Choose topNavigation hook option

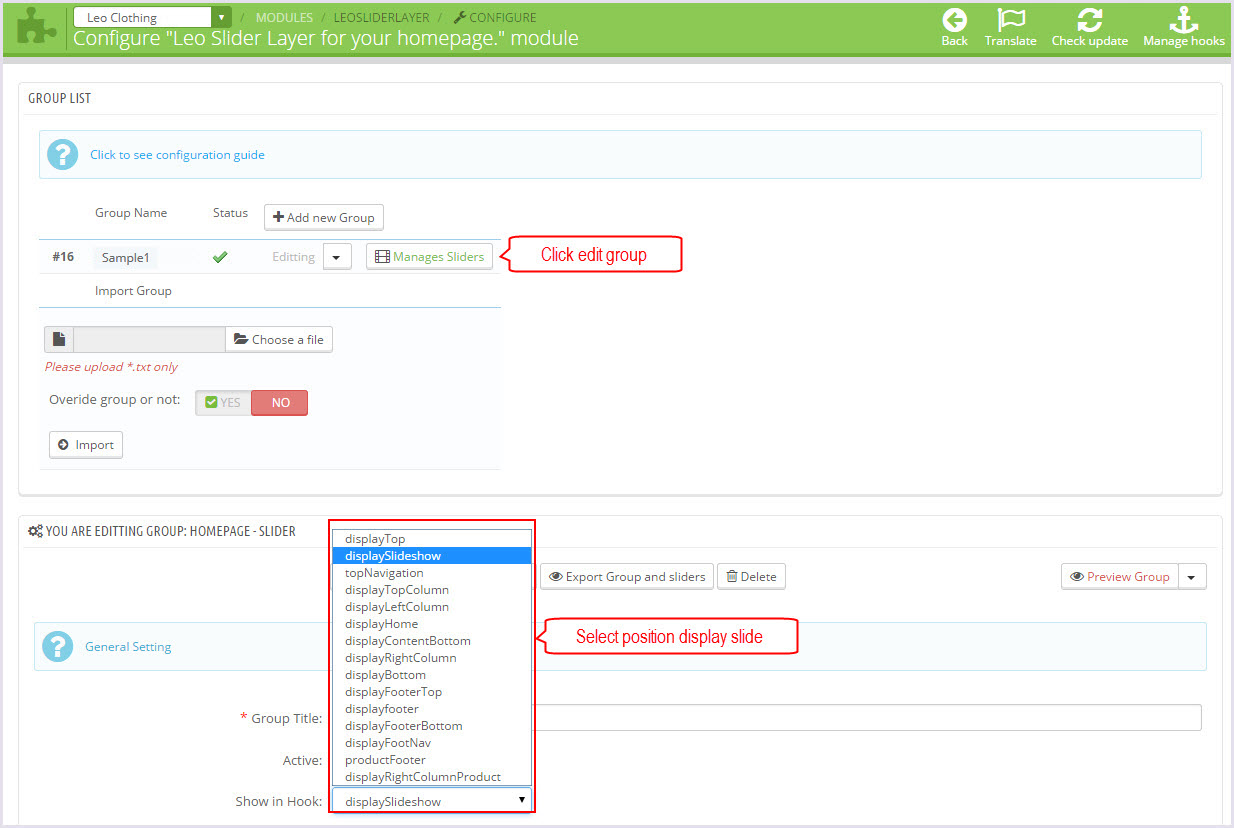pos(432,573)
